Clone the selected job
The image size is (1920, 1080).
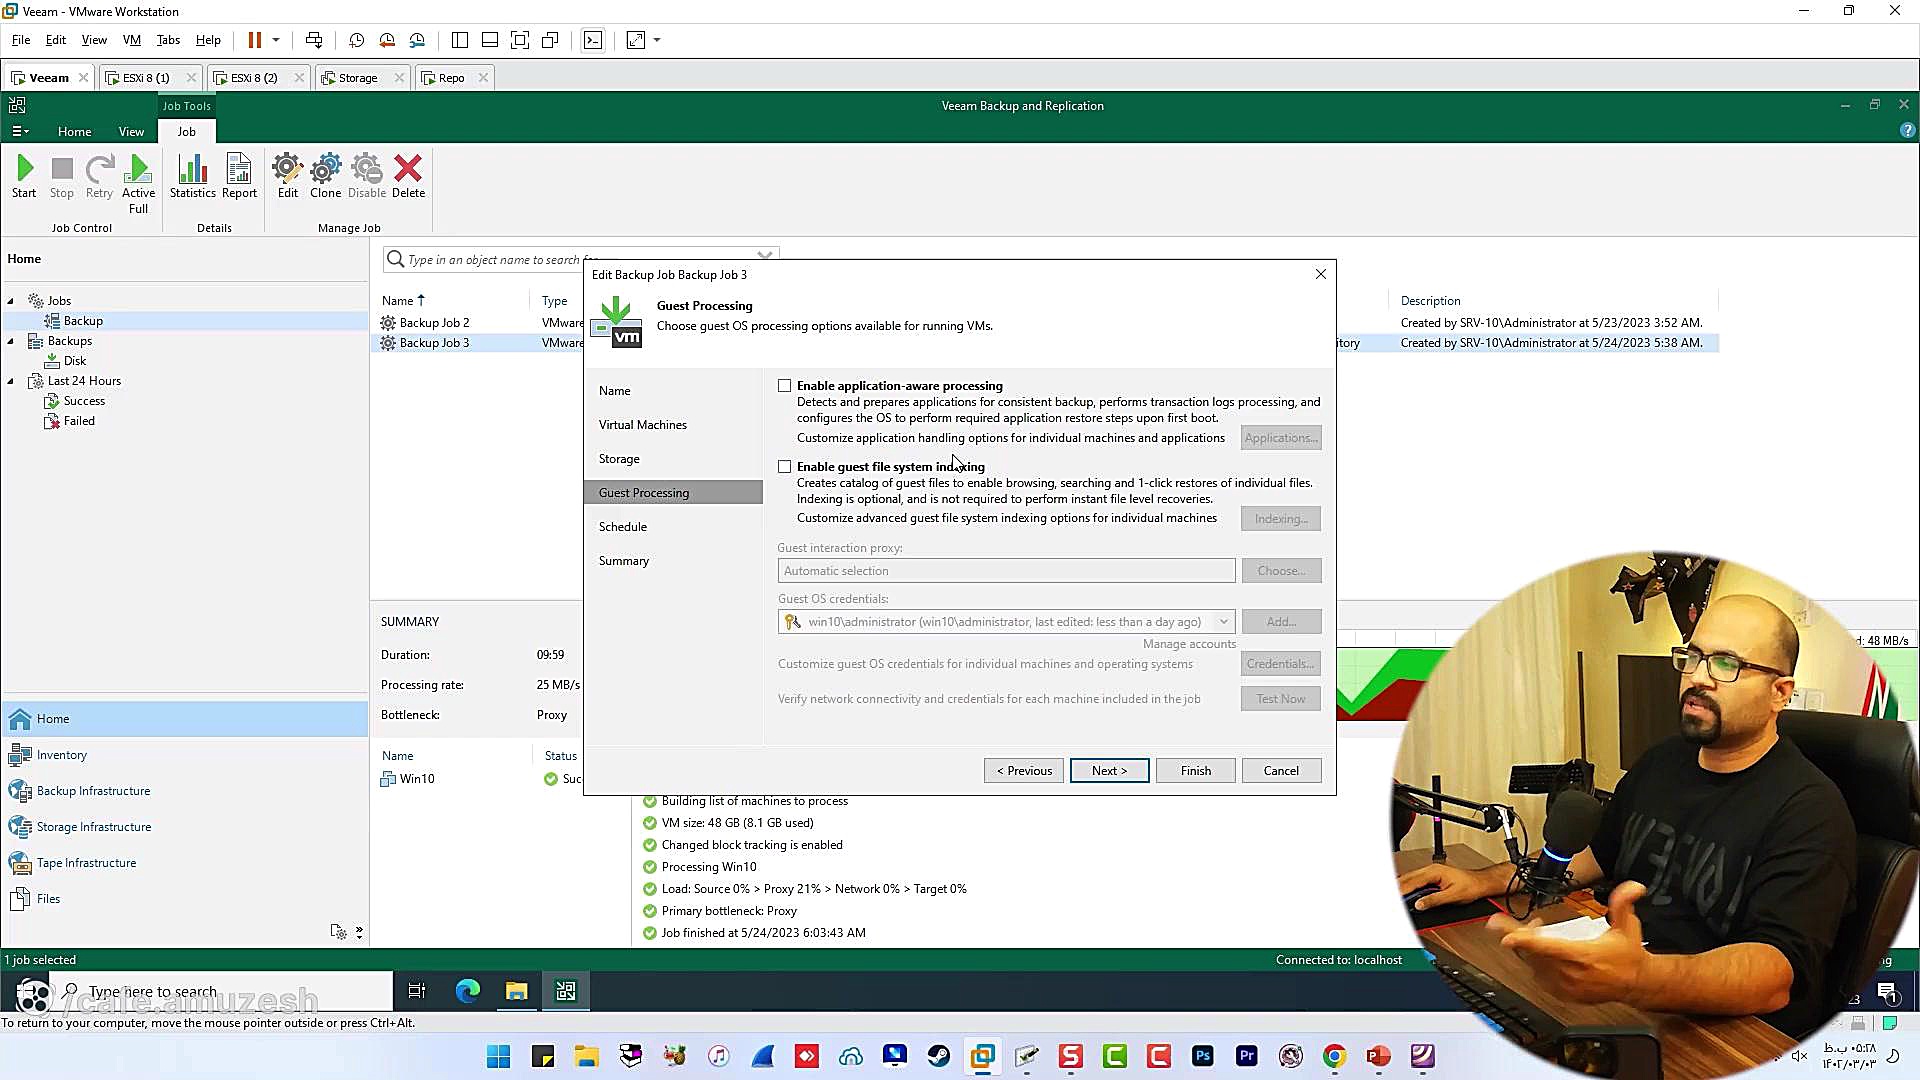[x=325, y=177]
